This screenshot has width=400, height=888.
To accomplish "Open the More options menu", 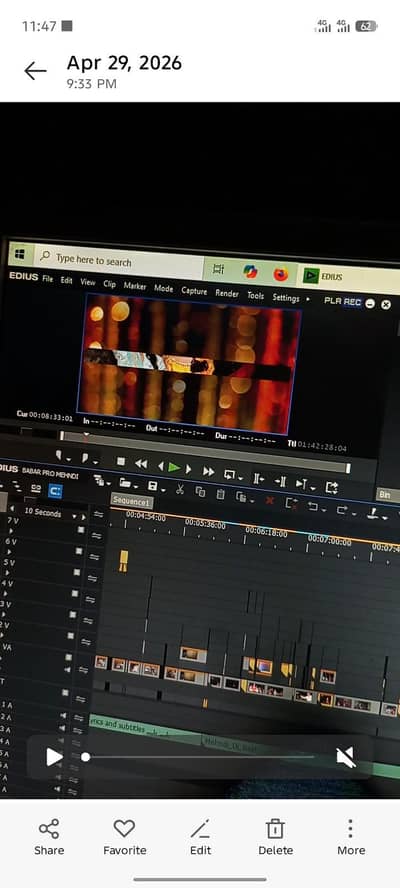I will pyautogui.click(x=351, y=836).
